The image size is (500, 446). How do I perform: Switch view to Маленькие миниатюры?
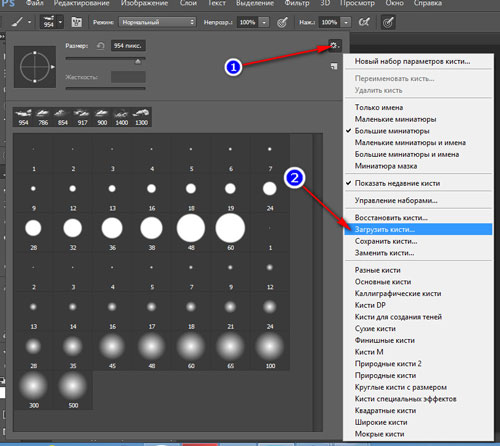418,119
